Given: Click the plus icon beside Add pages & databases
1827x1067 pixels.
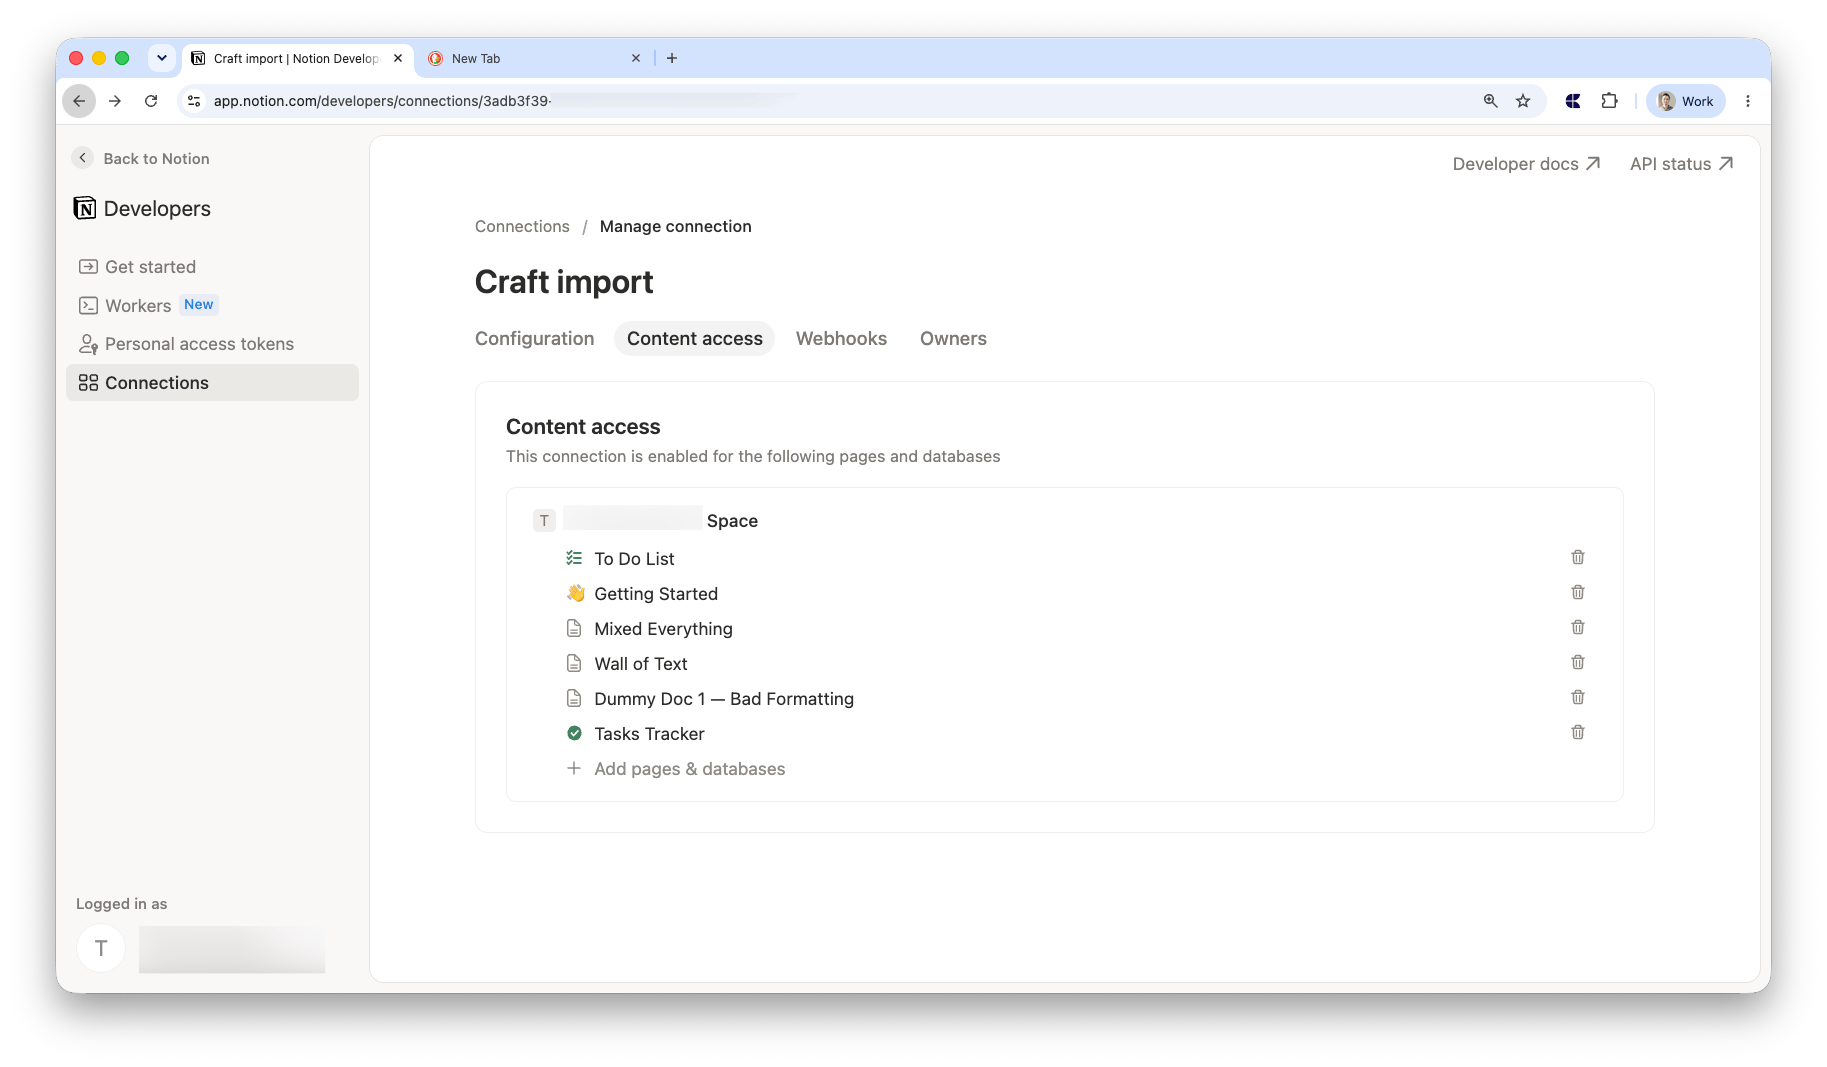Looking at the screenshot, I should (x=574, y=768).
